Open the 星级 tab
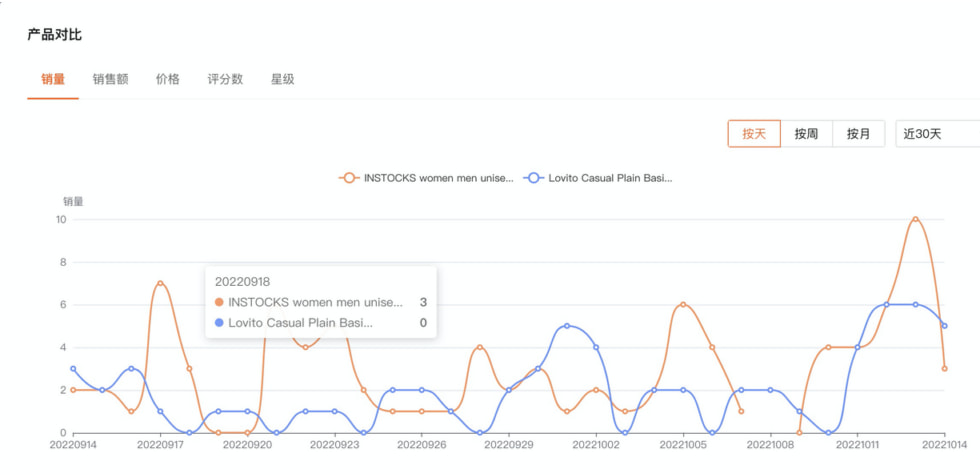Viewport: 980px width, 475px height. 282,79
